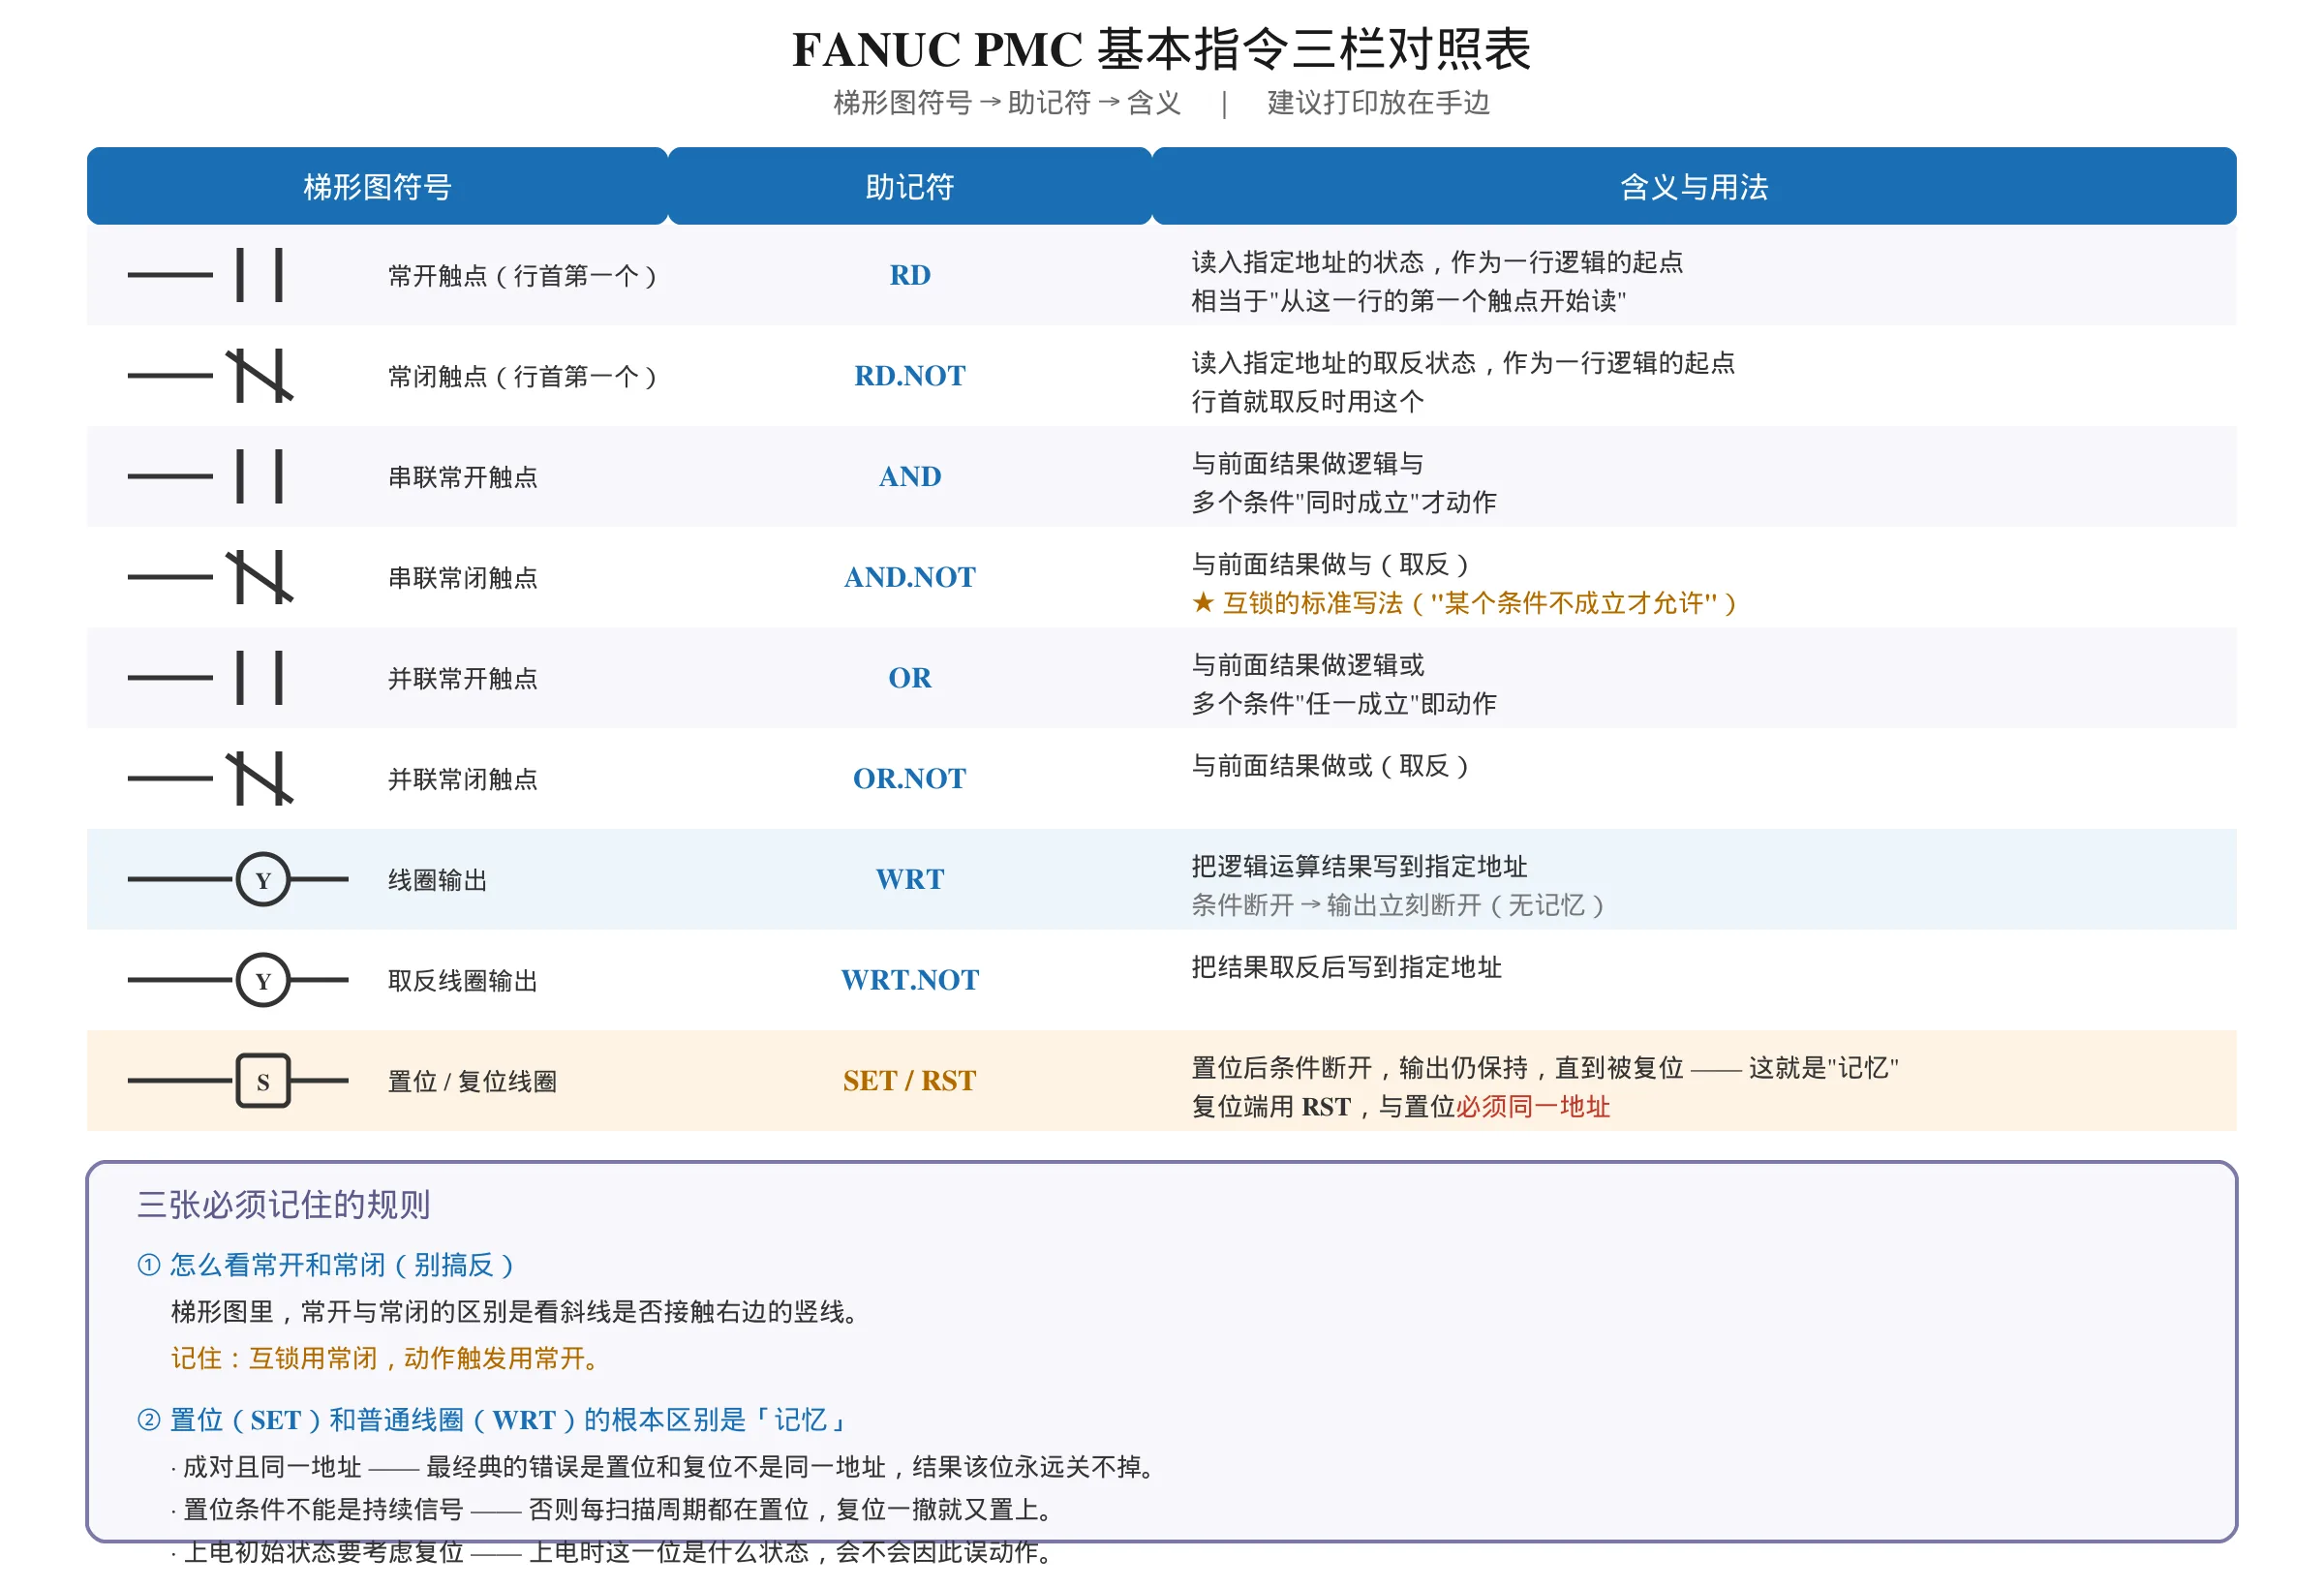Click the label 串联常开触点
Viewport: 2324px width, 1588px height.
[x=463, y=477]
